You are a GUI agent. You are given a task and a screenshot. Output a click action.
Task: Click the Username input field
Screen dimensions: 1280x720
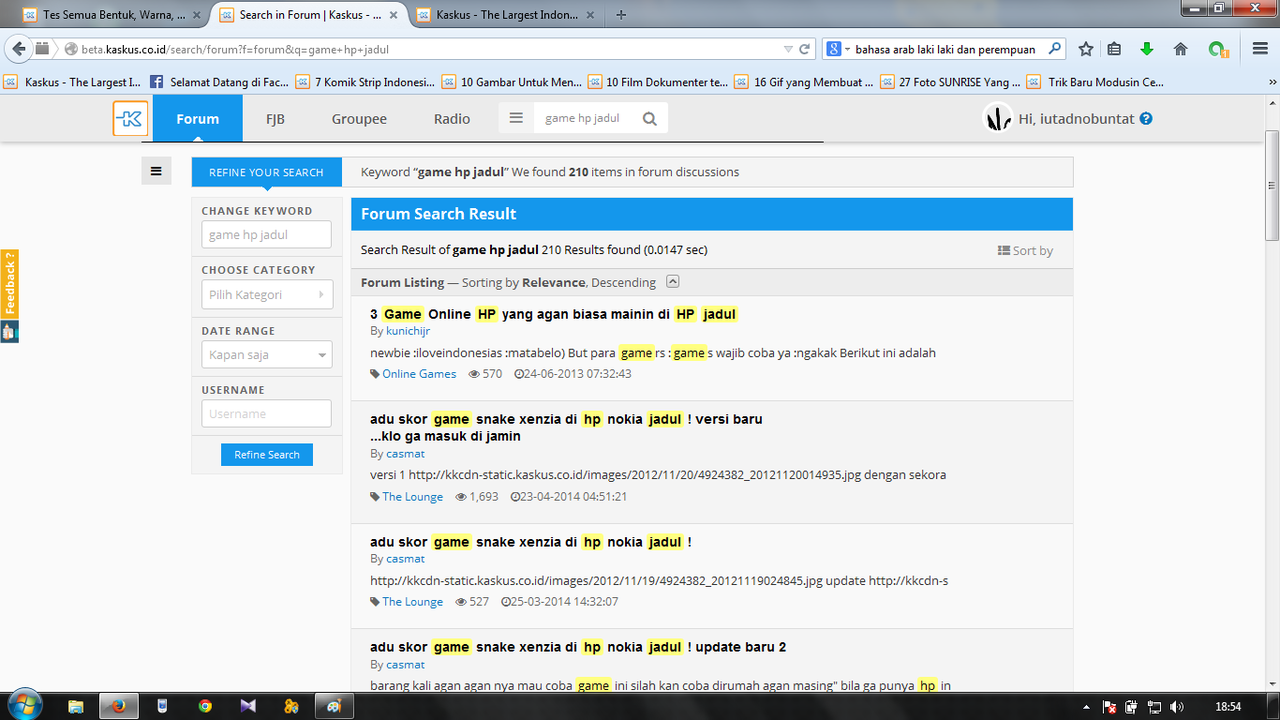click(266, 413)
